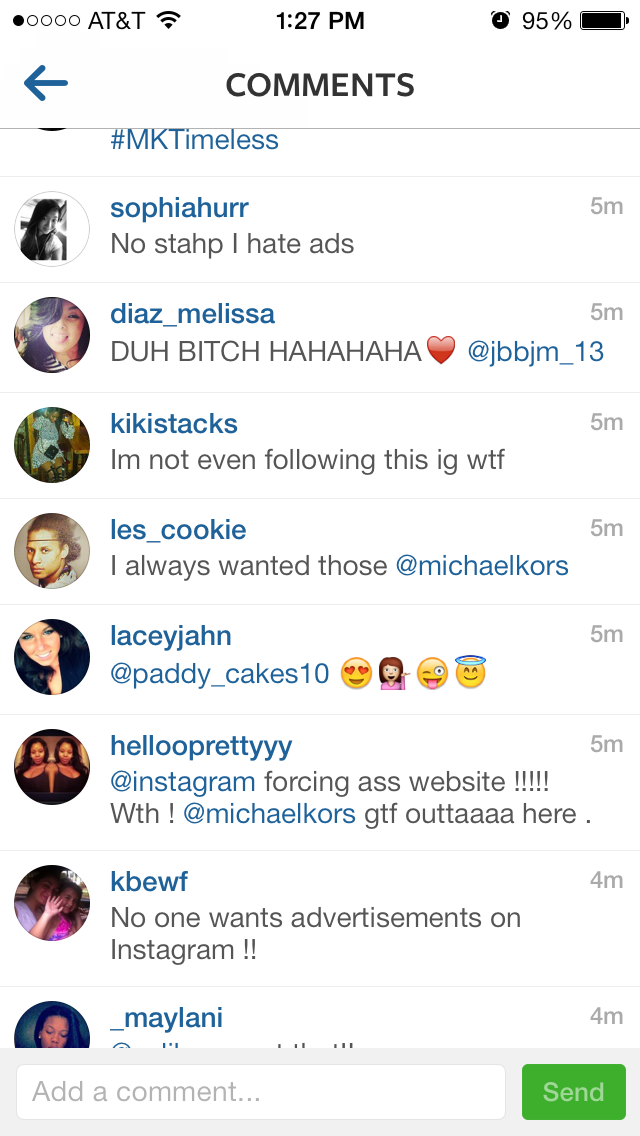Open the #MKTimeless hashtag
Image resolution: width=640 pixels, height=1136 pixels.
(194, 139)
